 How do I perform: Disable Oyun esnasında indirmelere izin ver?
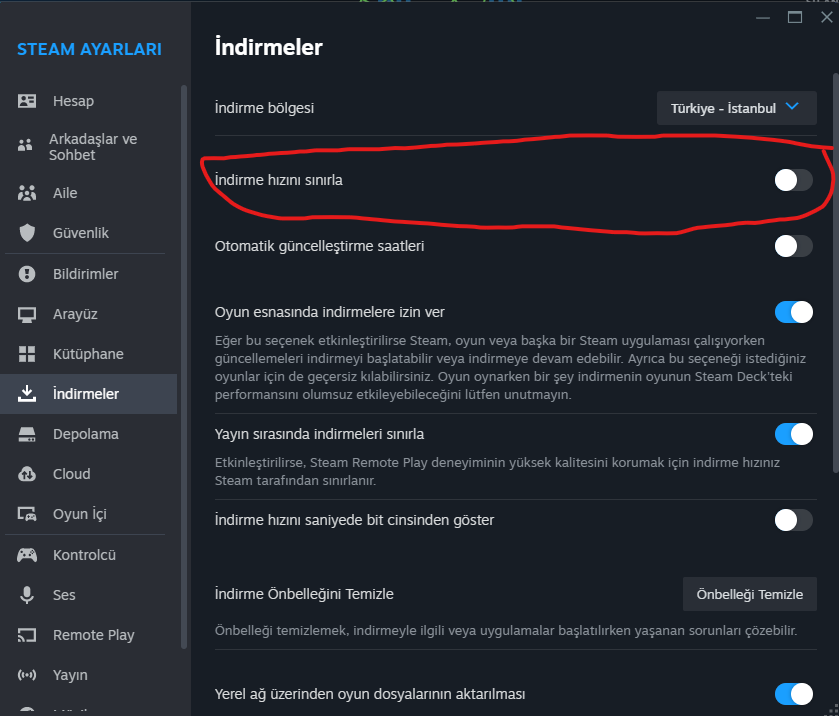794,312
